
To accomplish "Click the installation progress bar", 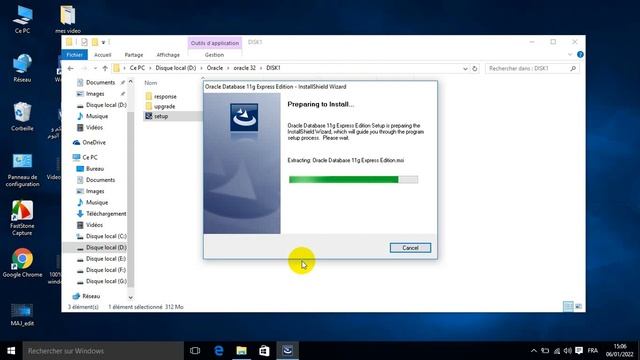I will [x=353, y=180].
